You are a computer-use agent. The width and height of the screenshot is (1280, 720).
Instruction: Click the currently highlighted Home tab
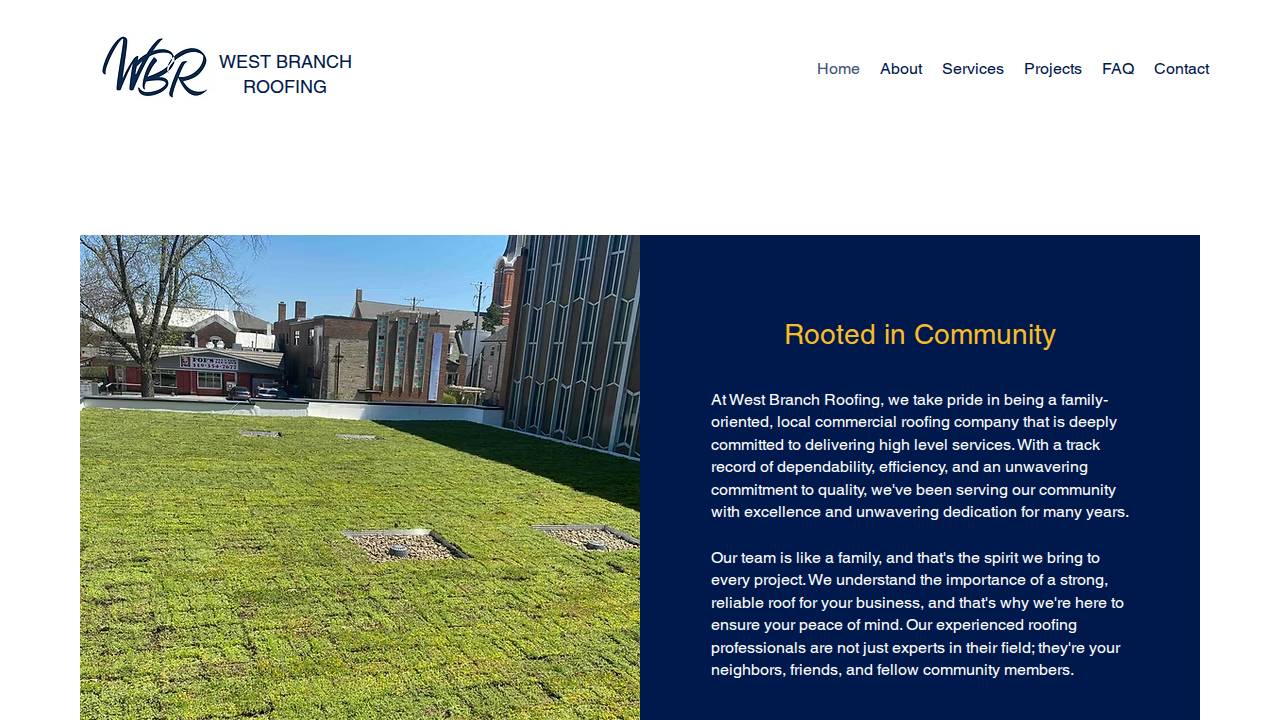click(x=838, y=69)
